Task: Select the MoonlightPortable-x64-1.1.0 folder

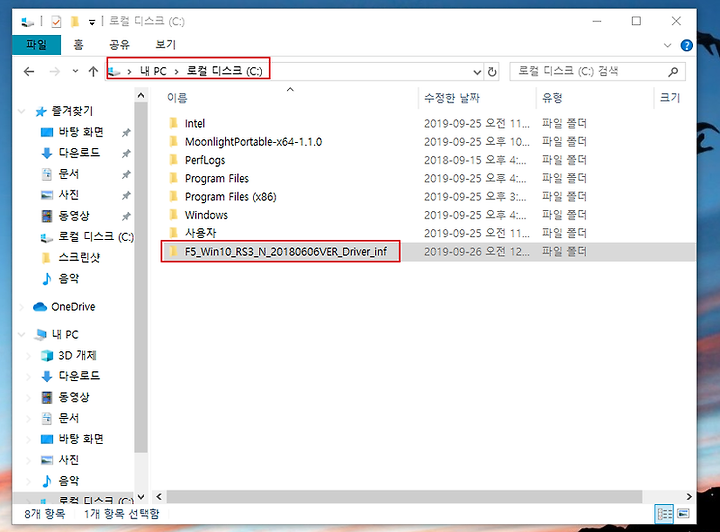Action: [253, 142]
